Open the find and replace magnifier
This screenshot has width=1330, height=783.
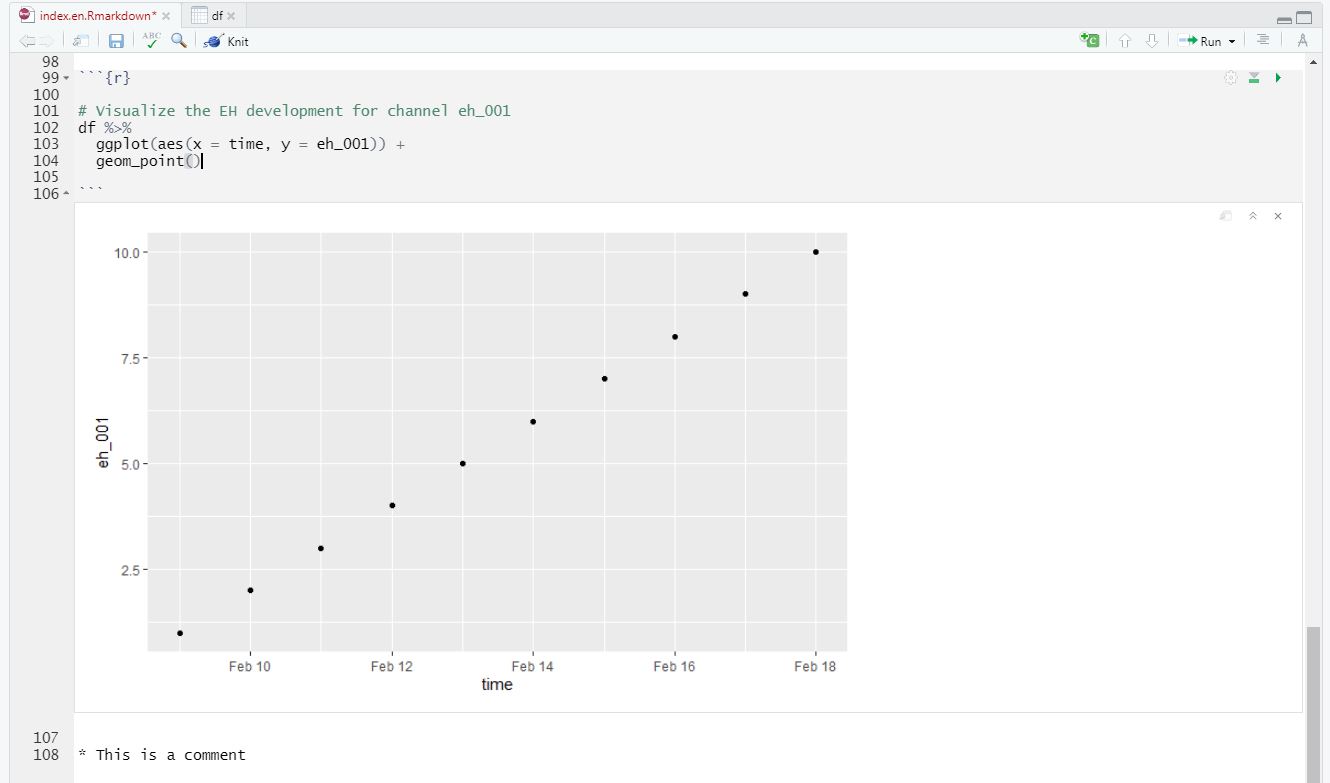click(x=178, y=40)
